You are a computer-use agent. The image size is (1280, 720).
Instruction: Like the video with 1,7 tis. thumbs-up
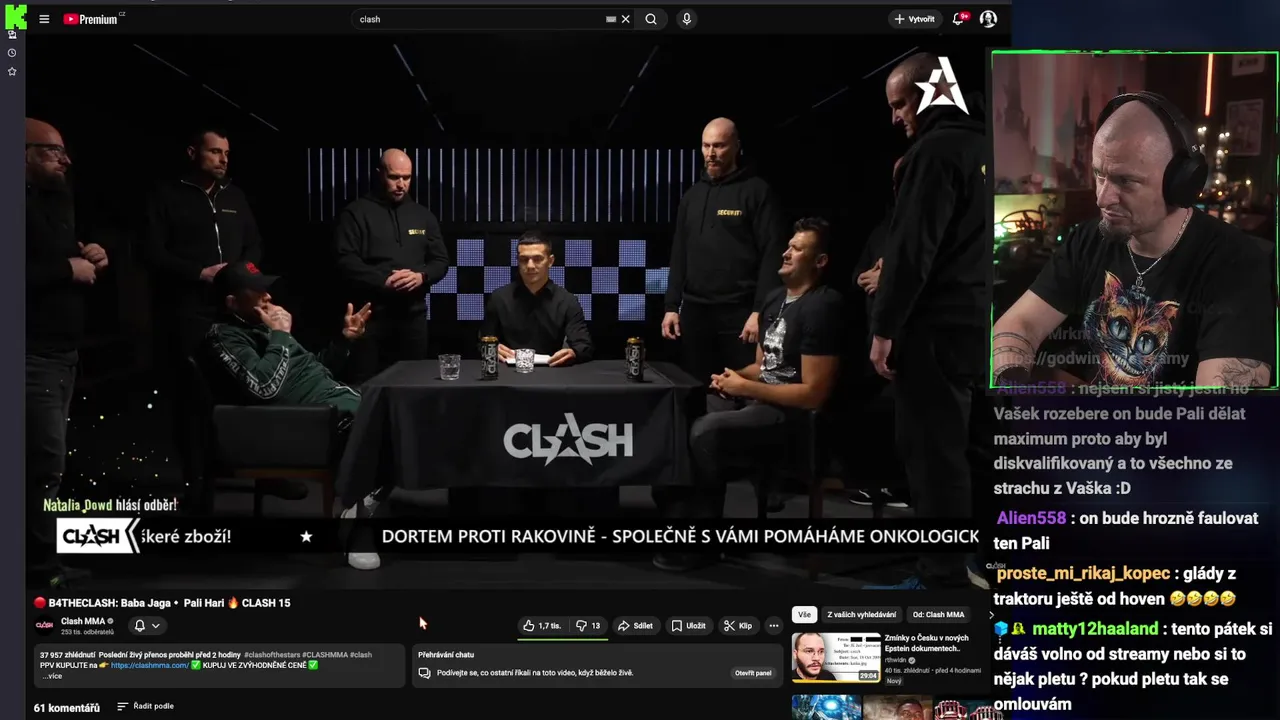[542, 626]
